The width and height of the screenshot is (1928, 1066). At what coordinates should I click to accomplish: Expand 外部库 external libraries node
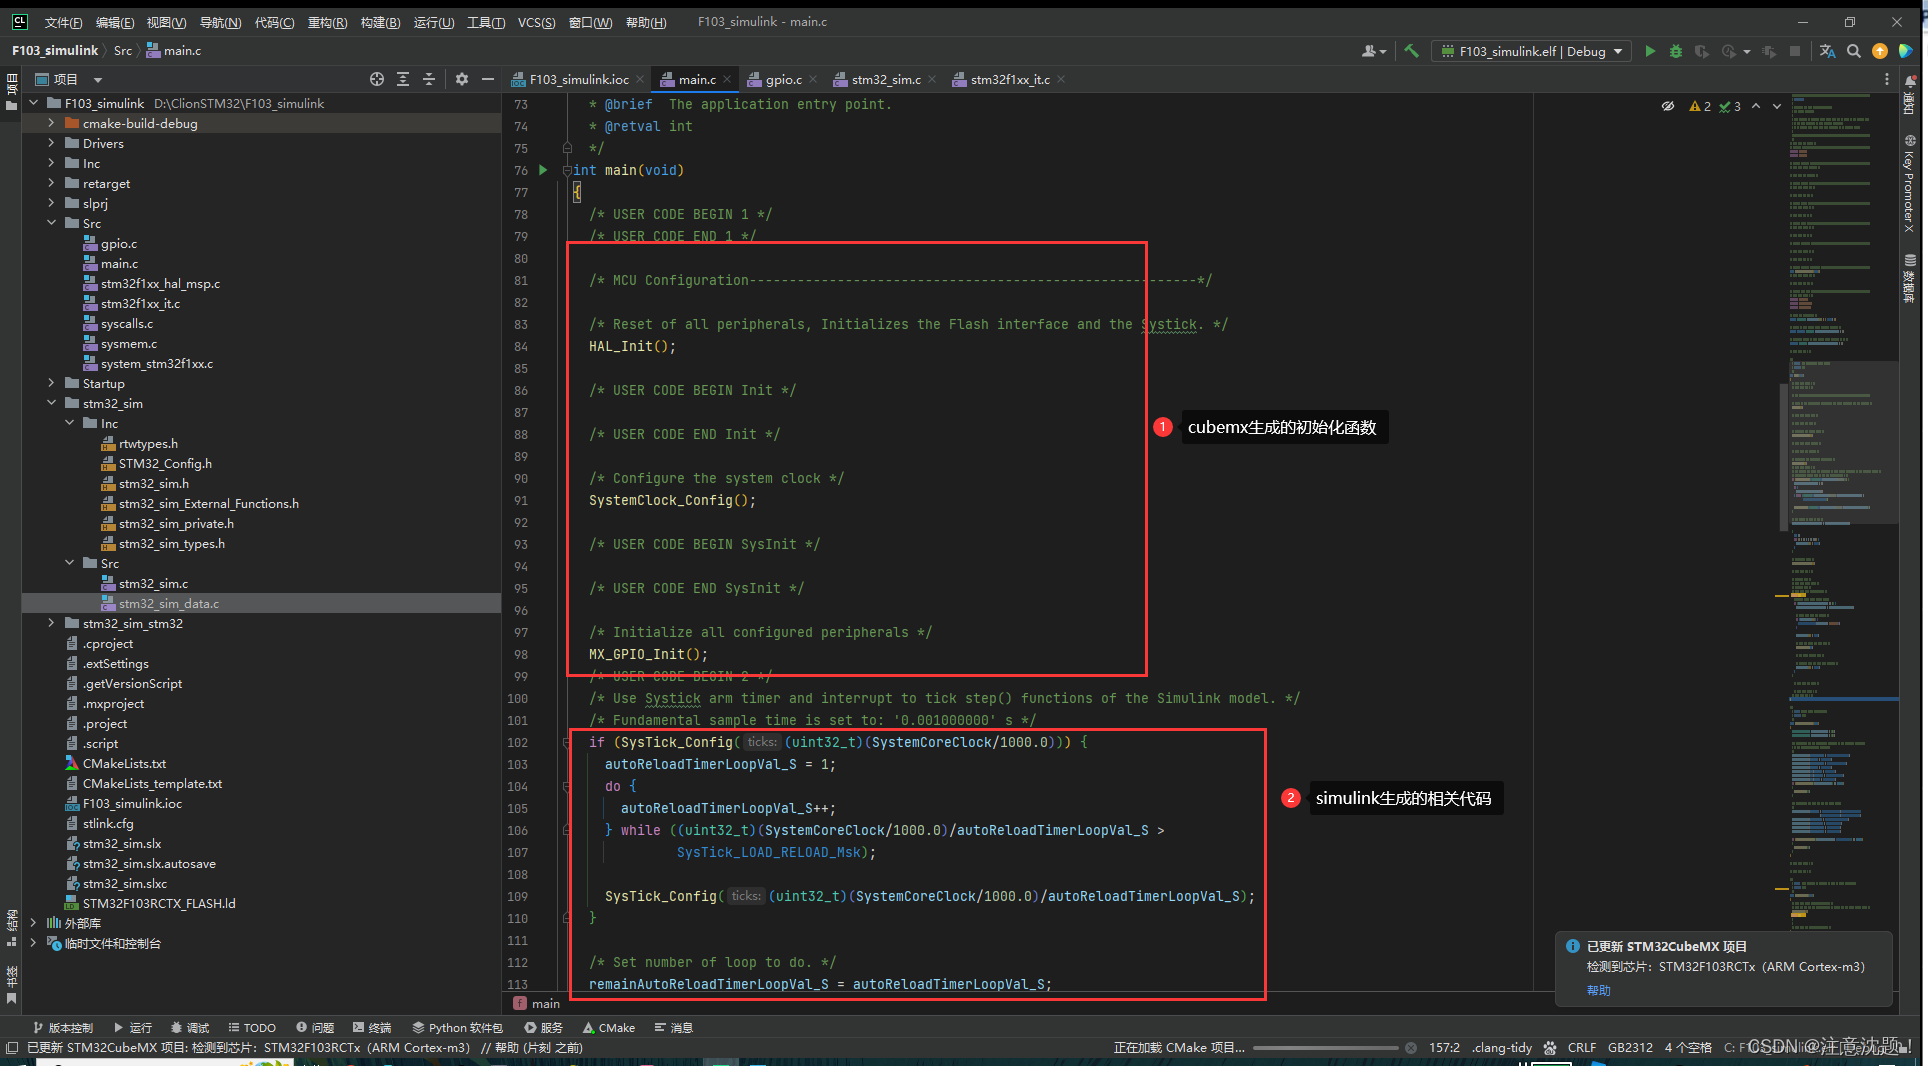click(33, 923)
